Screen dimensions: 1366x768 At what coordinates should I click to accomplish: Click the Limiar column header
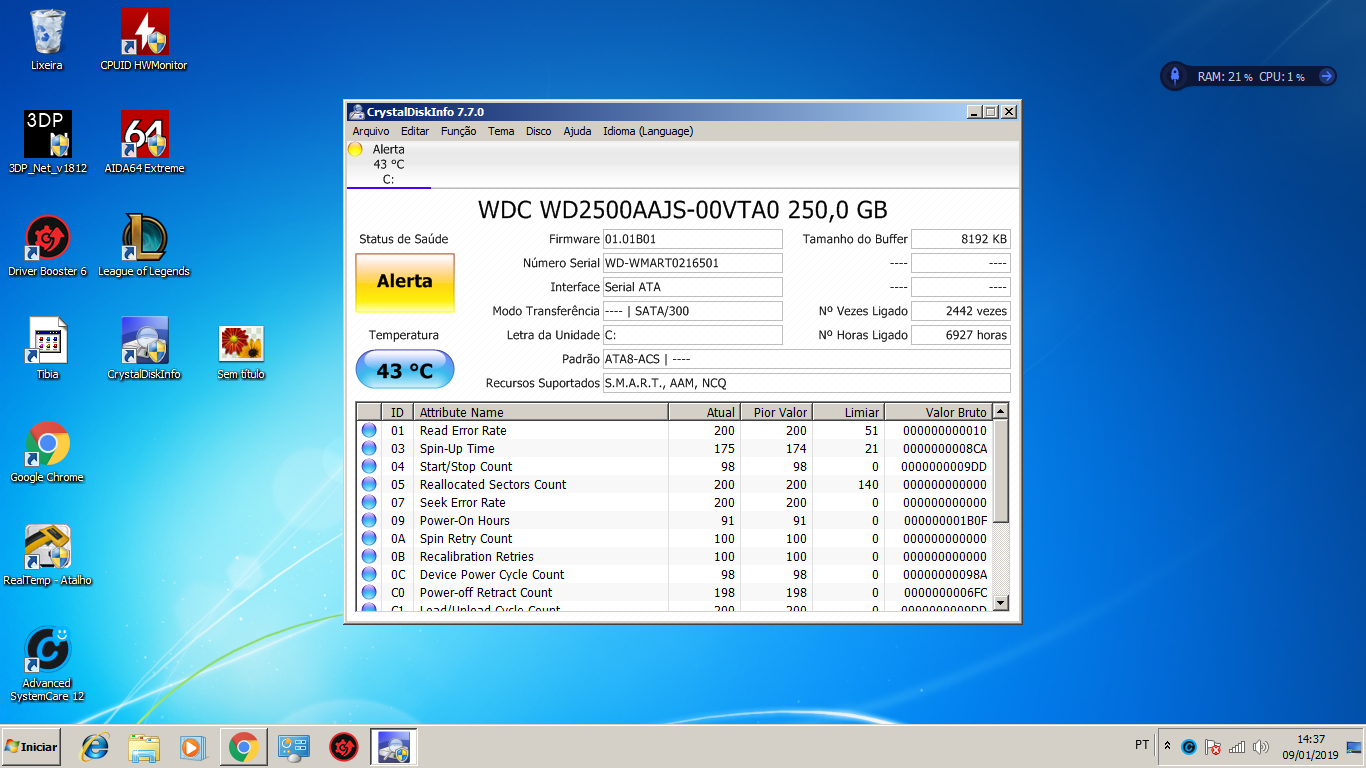point(847,412)
